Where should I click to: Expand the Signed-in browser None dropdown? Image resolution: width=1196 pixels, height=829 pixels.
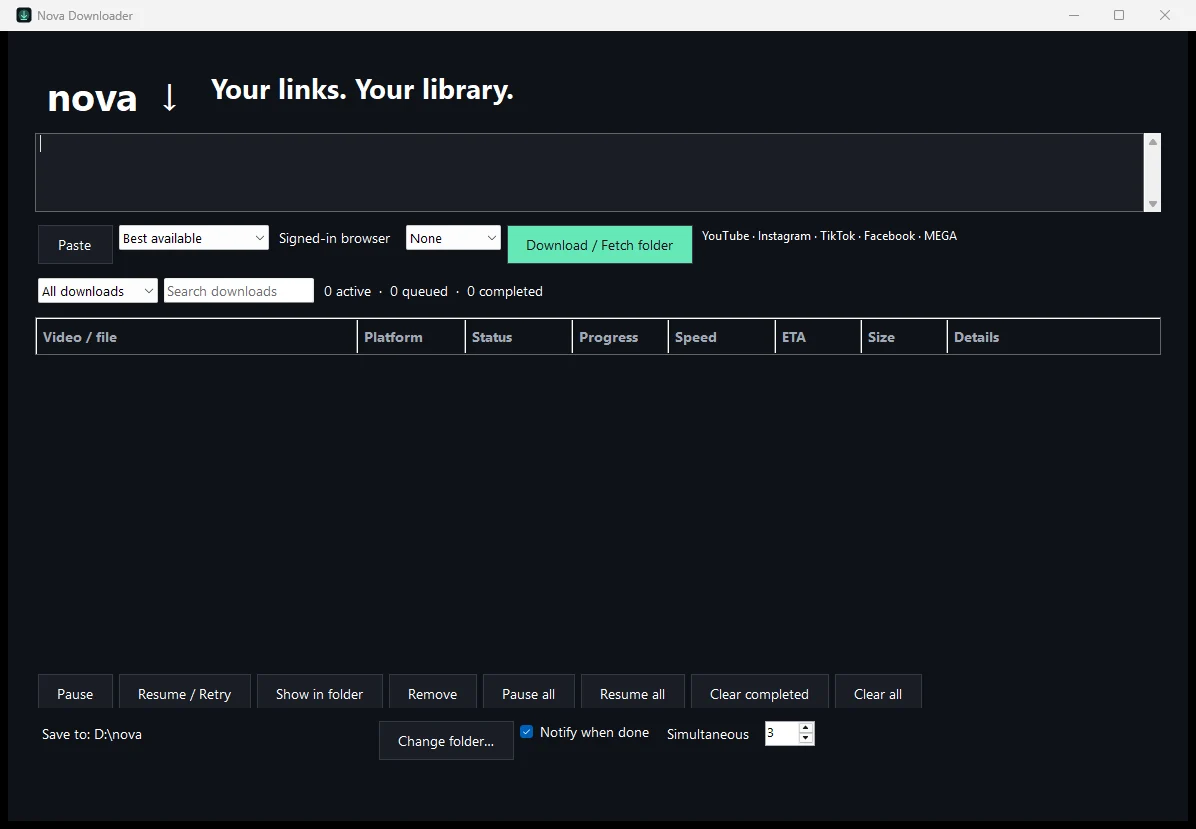(453, 238)
